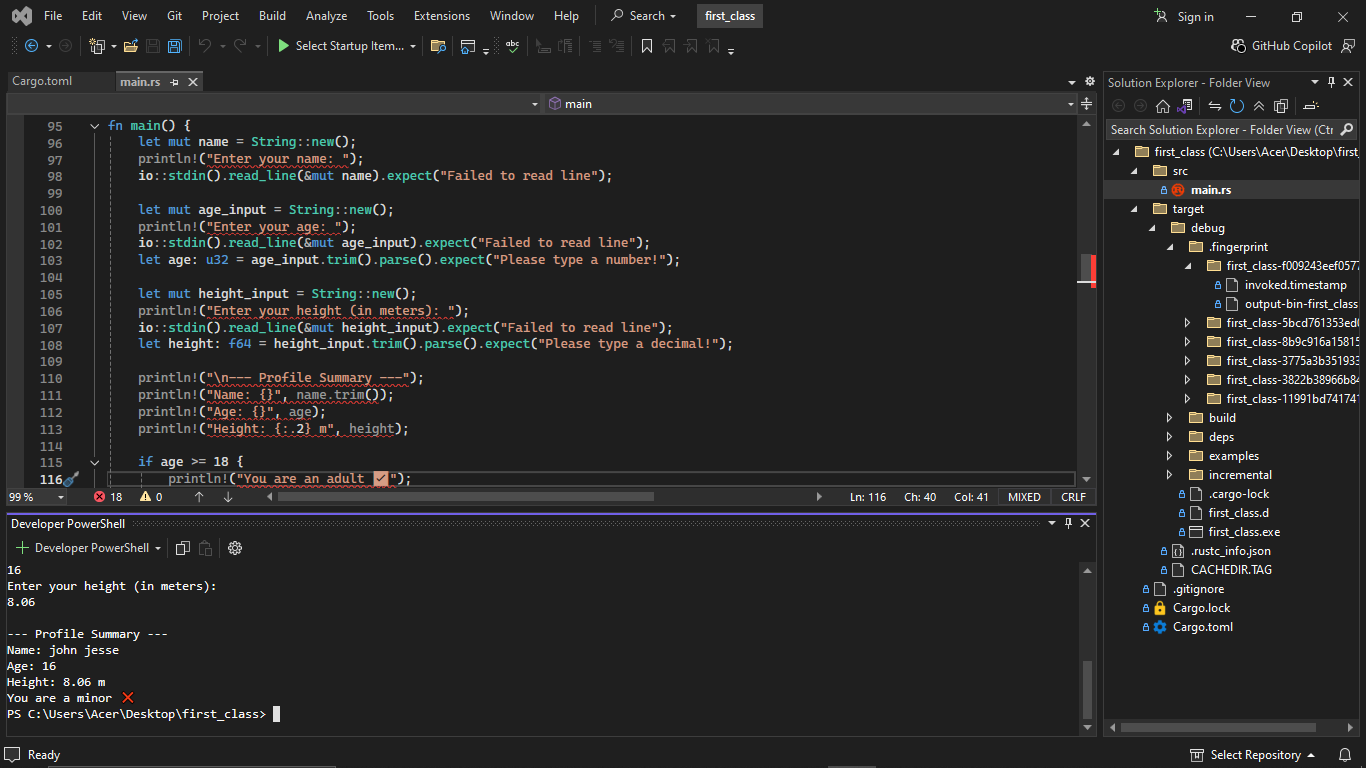Pin the main.rs tab
Image resolution: width=1366 pixels, height=768 pixels.
pos(174,82)
